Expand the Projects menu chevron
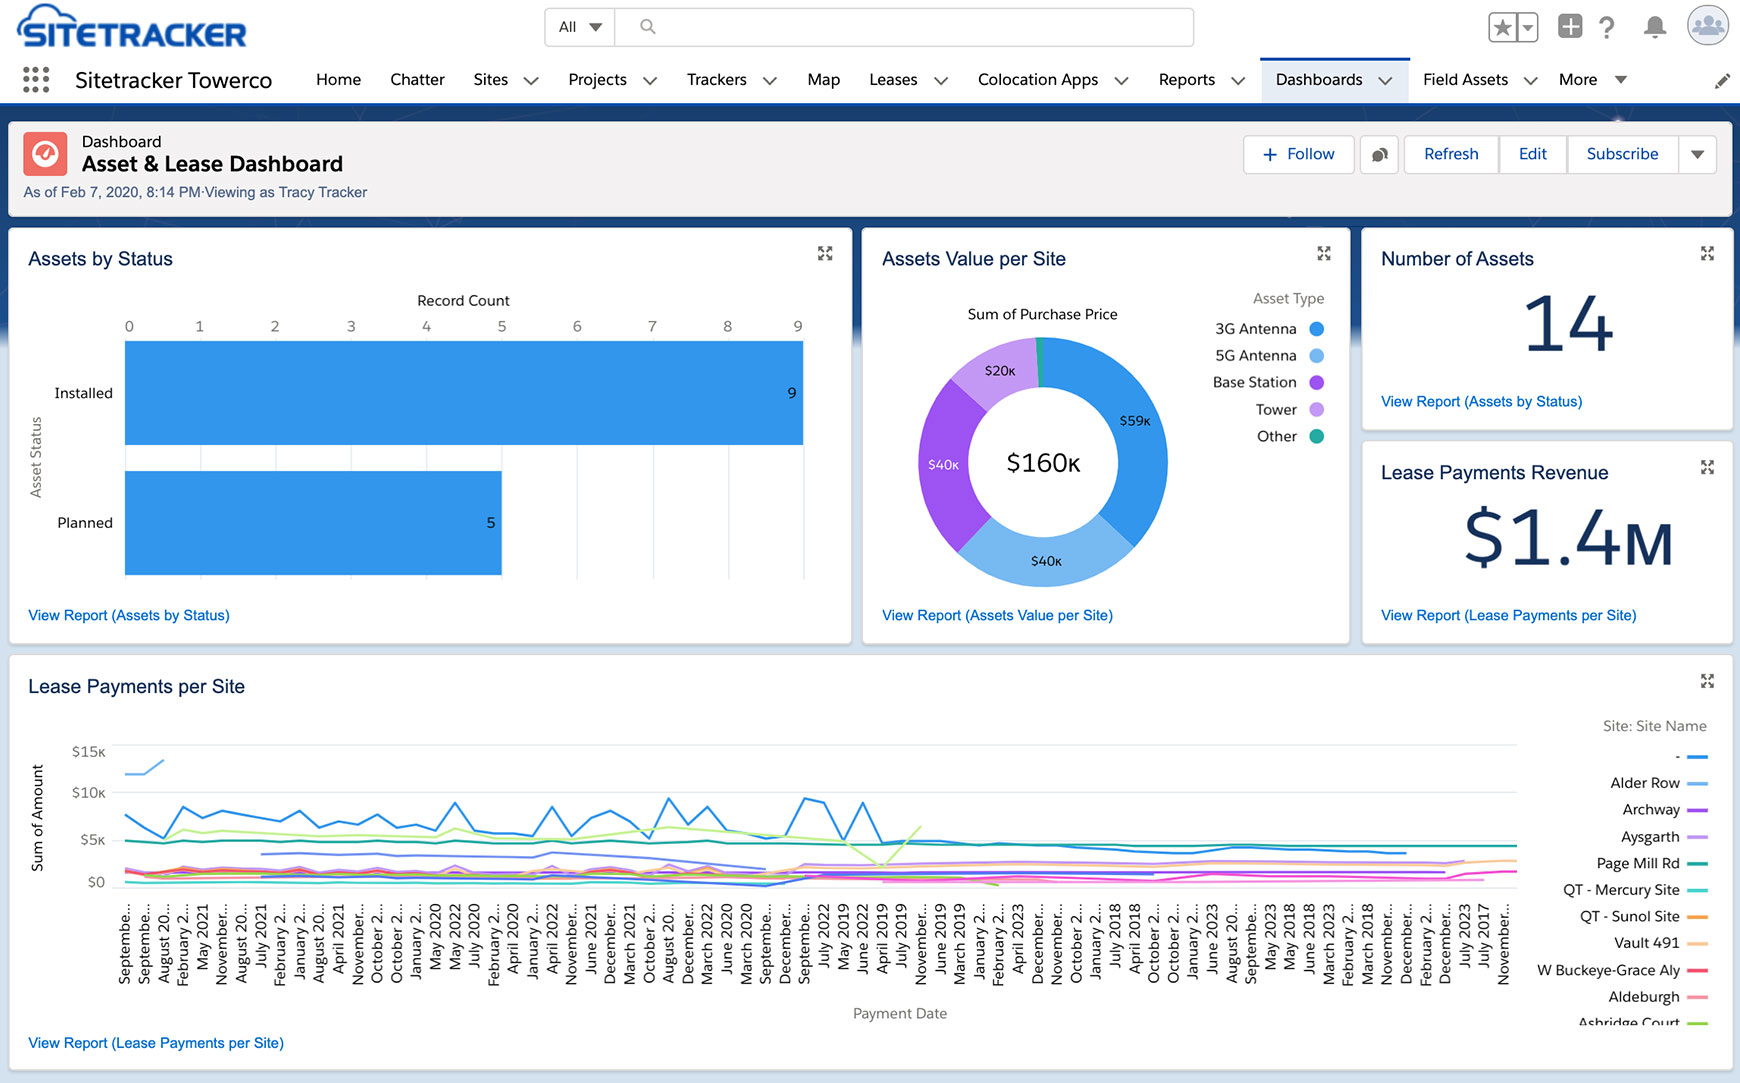Screen dimensions: 1740x1083 650,81
